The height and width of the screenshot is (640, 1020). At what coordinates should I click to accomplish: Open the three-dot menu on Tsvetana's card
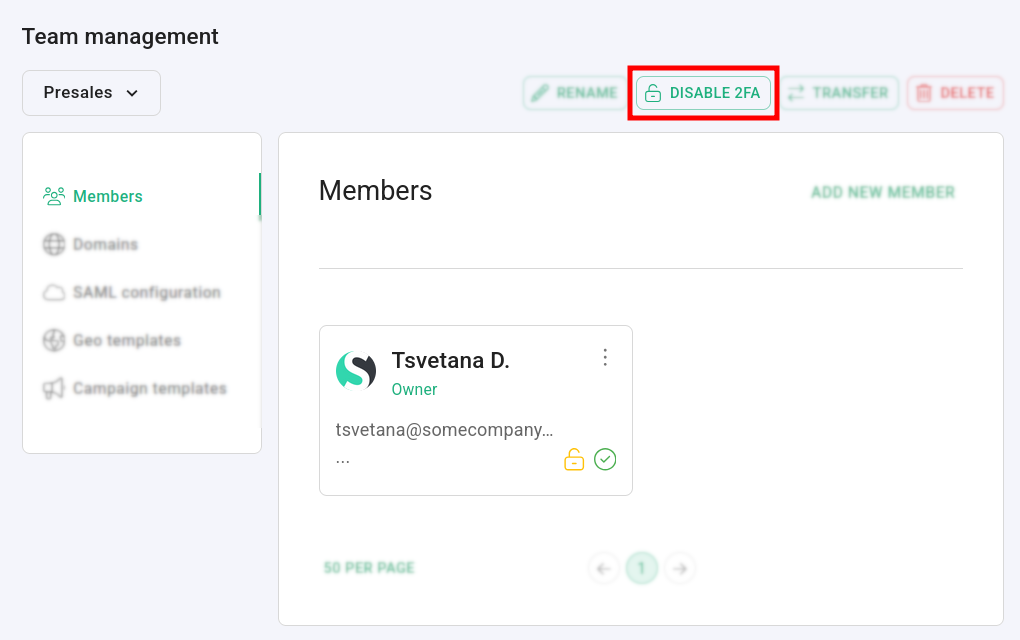point(605,357)
